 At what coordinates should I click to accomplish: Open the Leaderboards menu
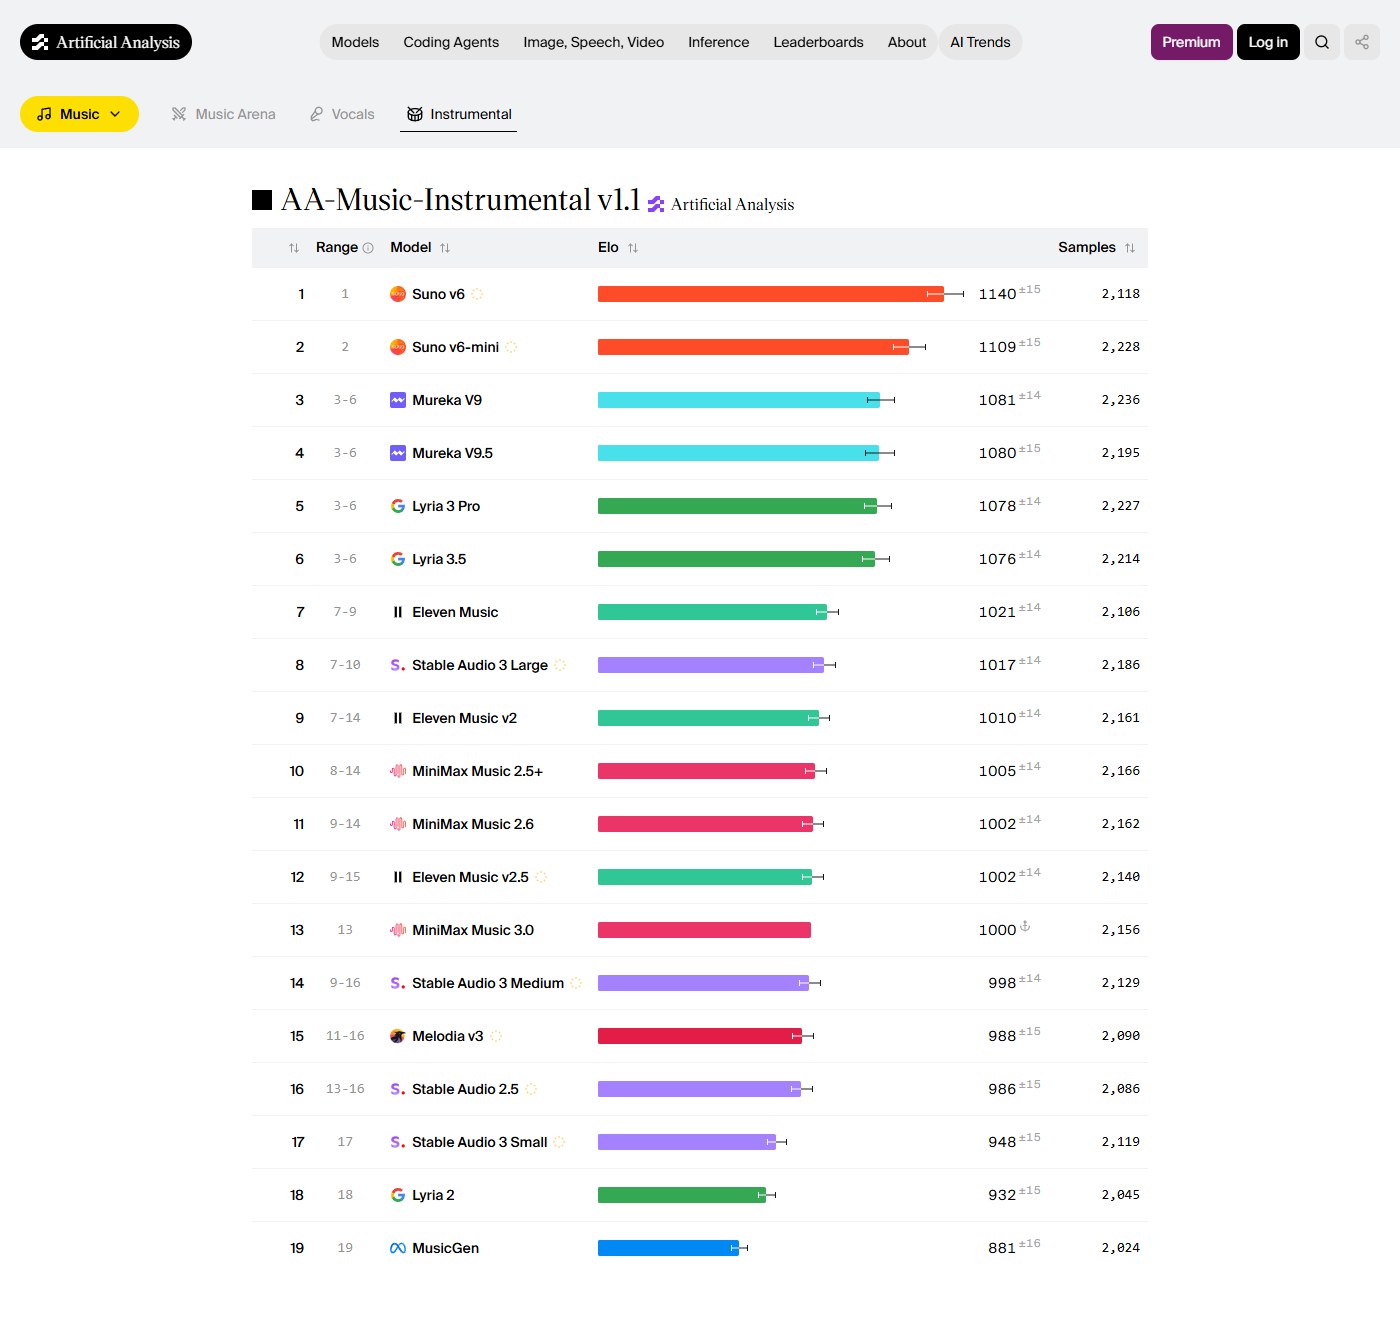(818, 42)
